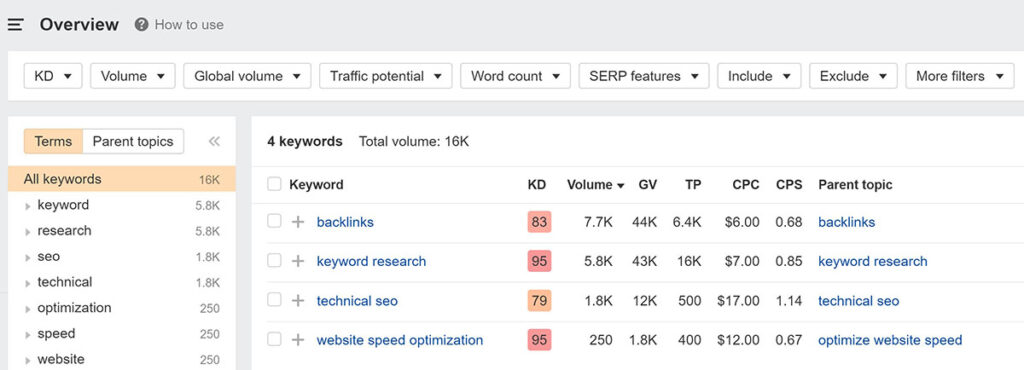This screenshot has height=370, width=1024.
Task: Sort by the Volume column arrow
Action: [x=620, y=185]
